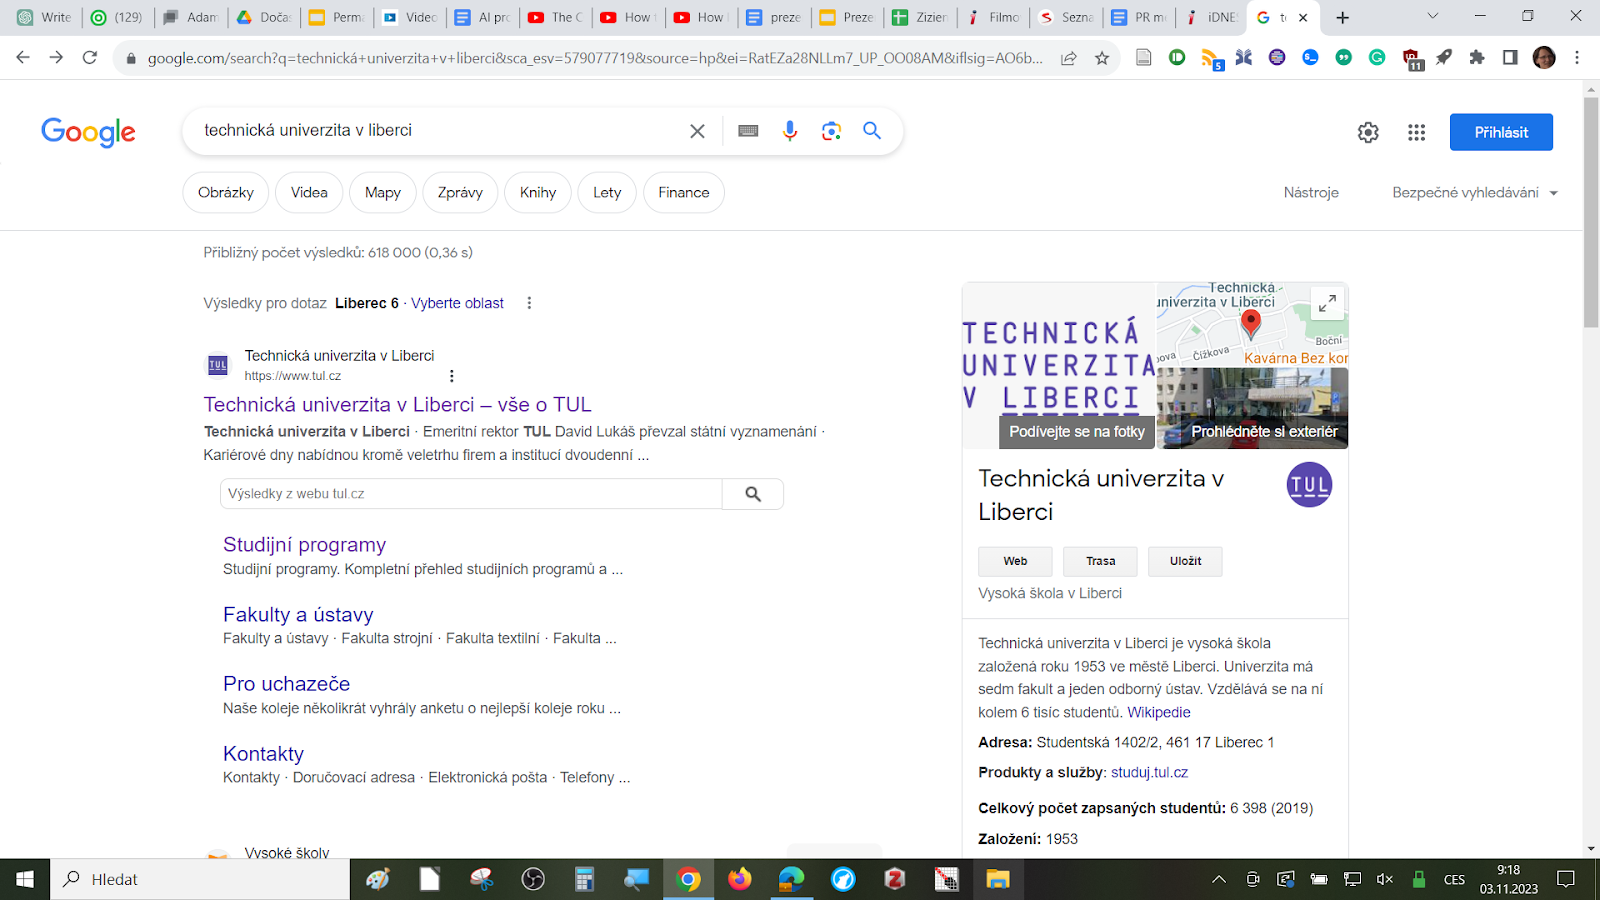This screenshot has height=900, width=1600.
Task: Click the Uložit save button
Action: pyautogui.click(x=1185, y=561)
